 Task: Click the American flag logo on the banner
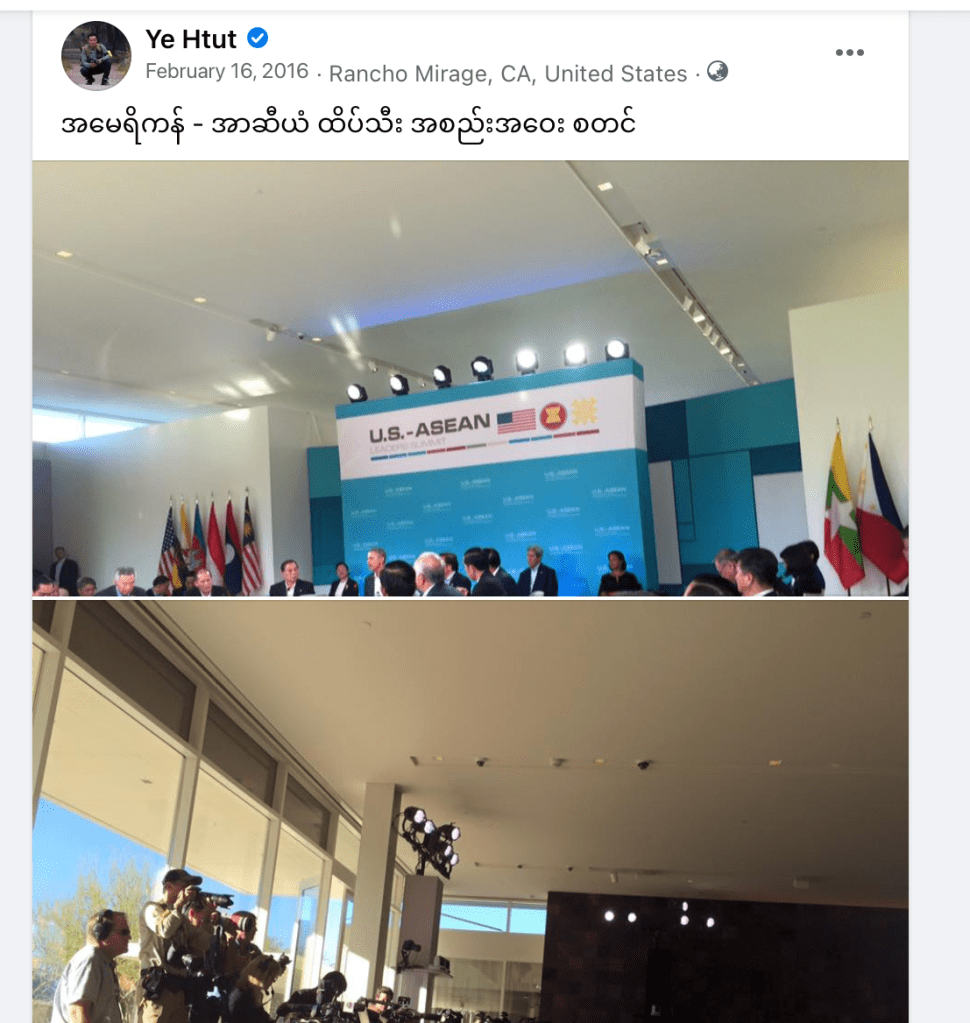tap(516, 421)
